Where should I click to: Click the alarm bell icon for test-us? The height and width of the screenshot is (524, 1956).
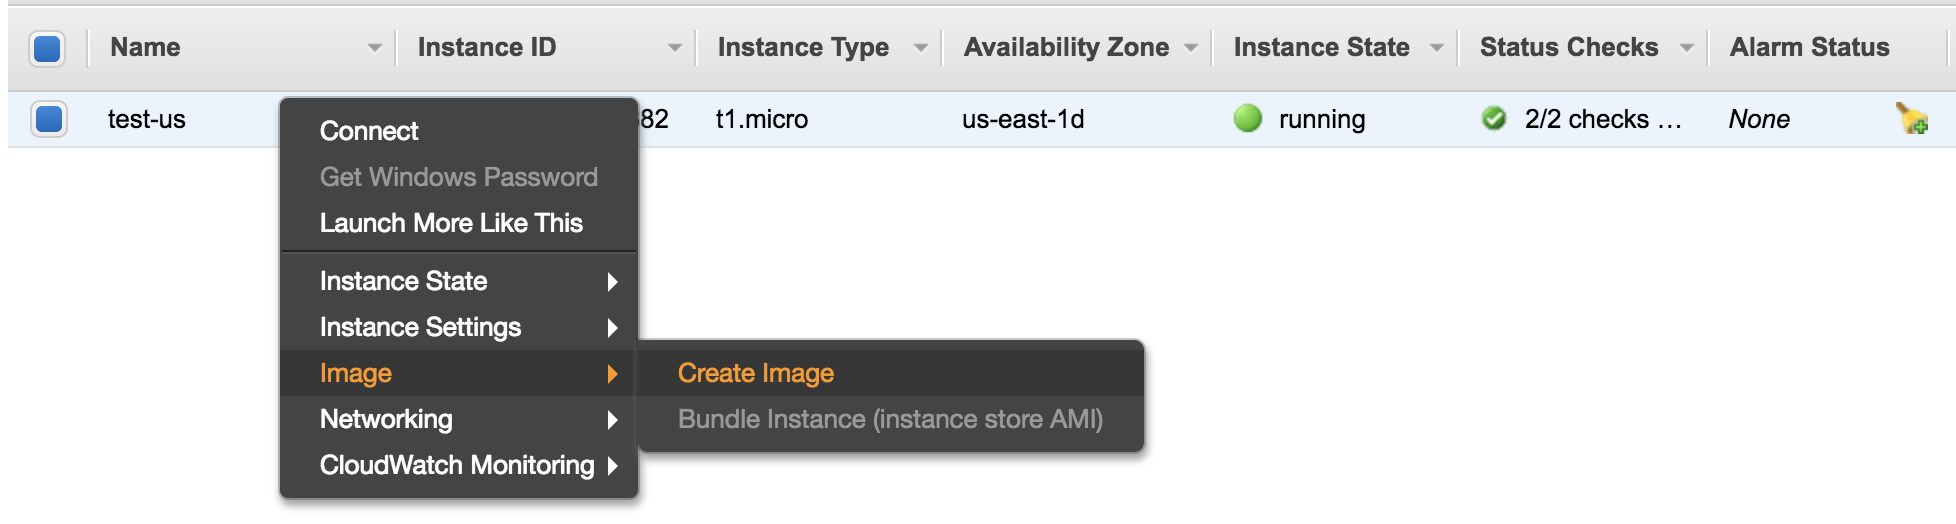(1912, 119)
